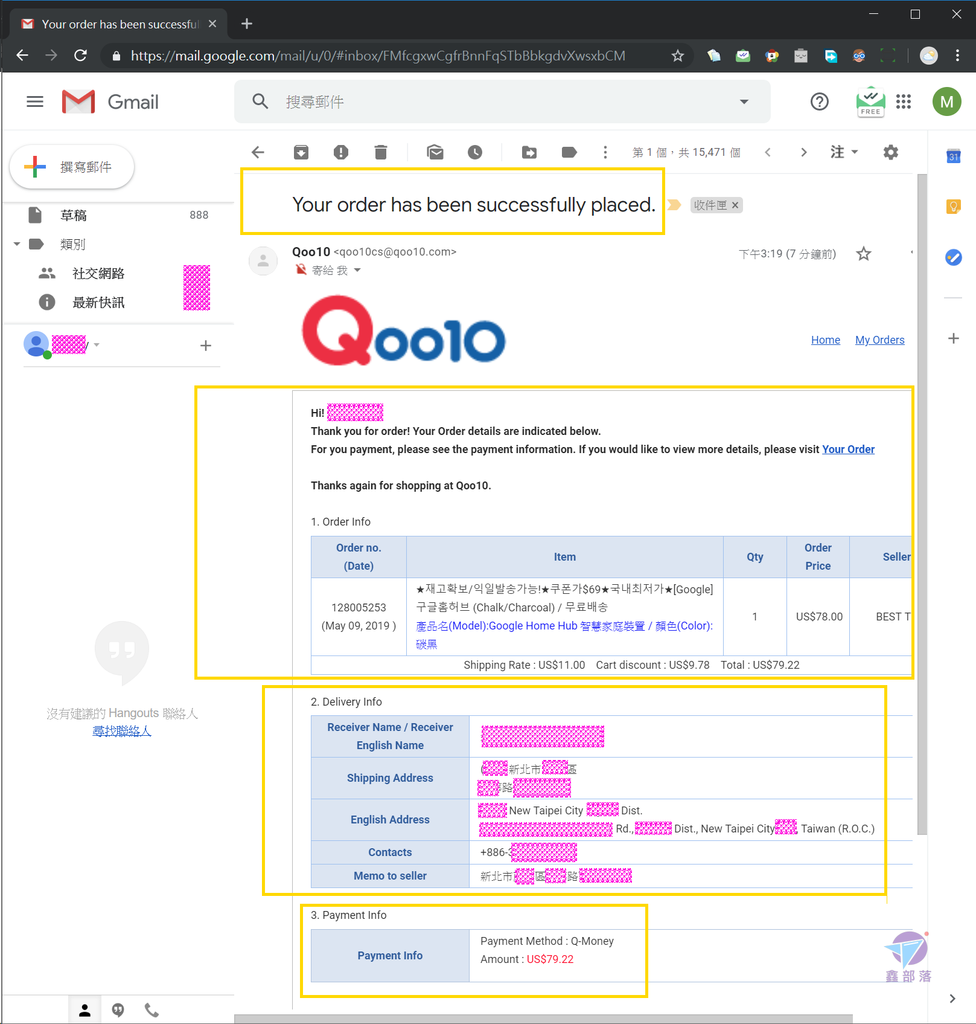
Task: Click the red amount US$79.22
Action: click(550, 959)
